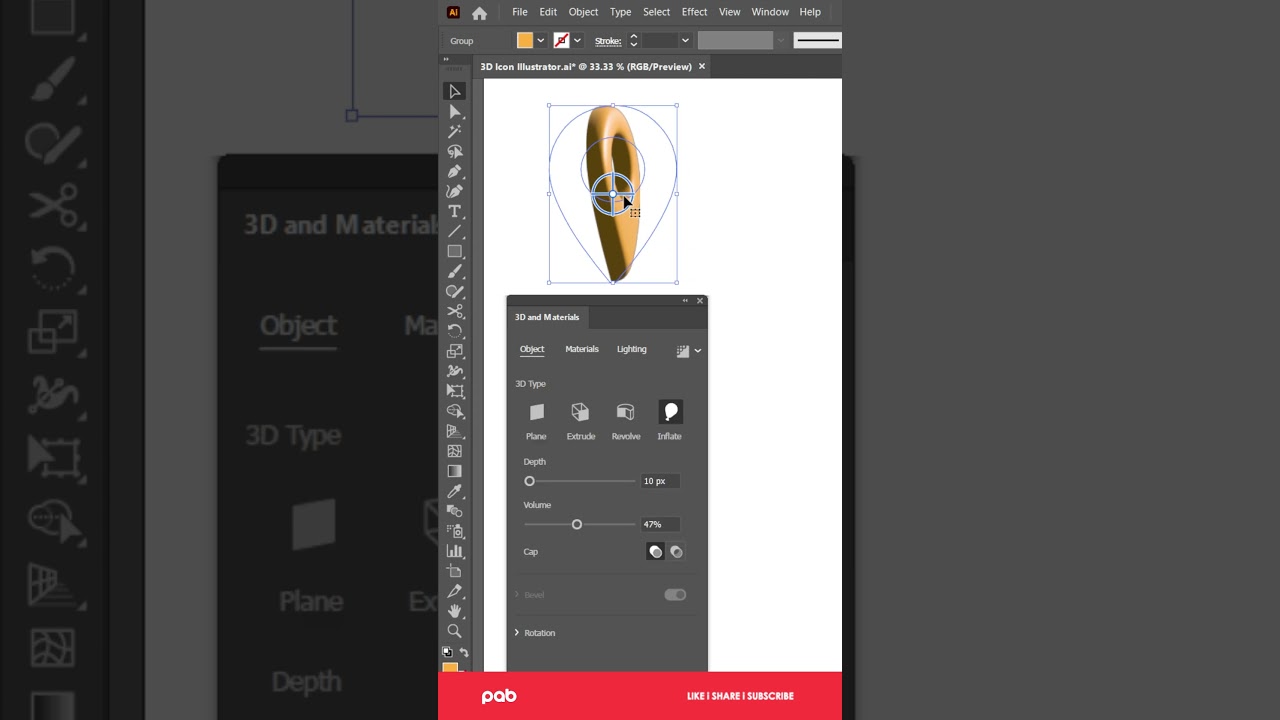Select the Free Transform tool

(x=455, y=391)
